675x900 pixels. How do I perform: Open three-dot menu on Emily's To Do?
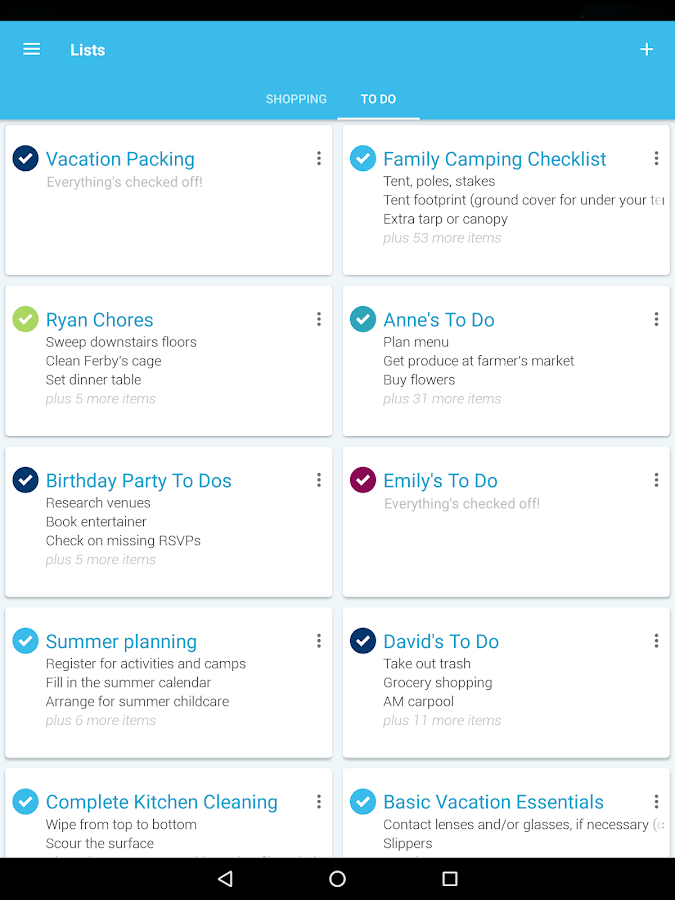pyautogui.click(x=656, y=480)
